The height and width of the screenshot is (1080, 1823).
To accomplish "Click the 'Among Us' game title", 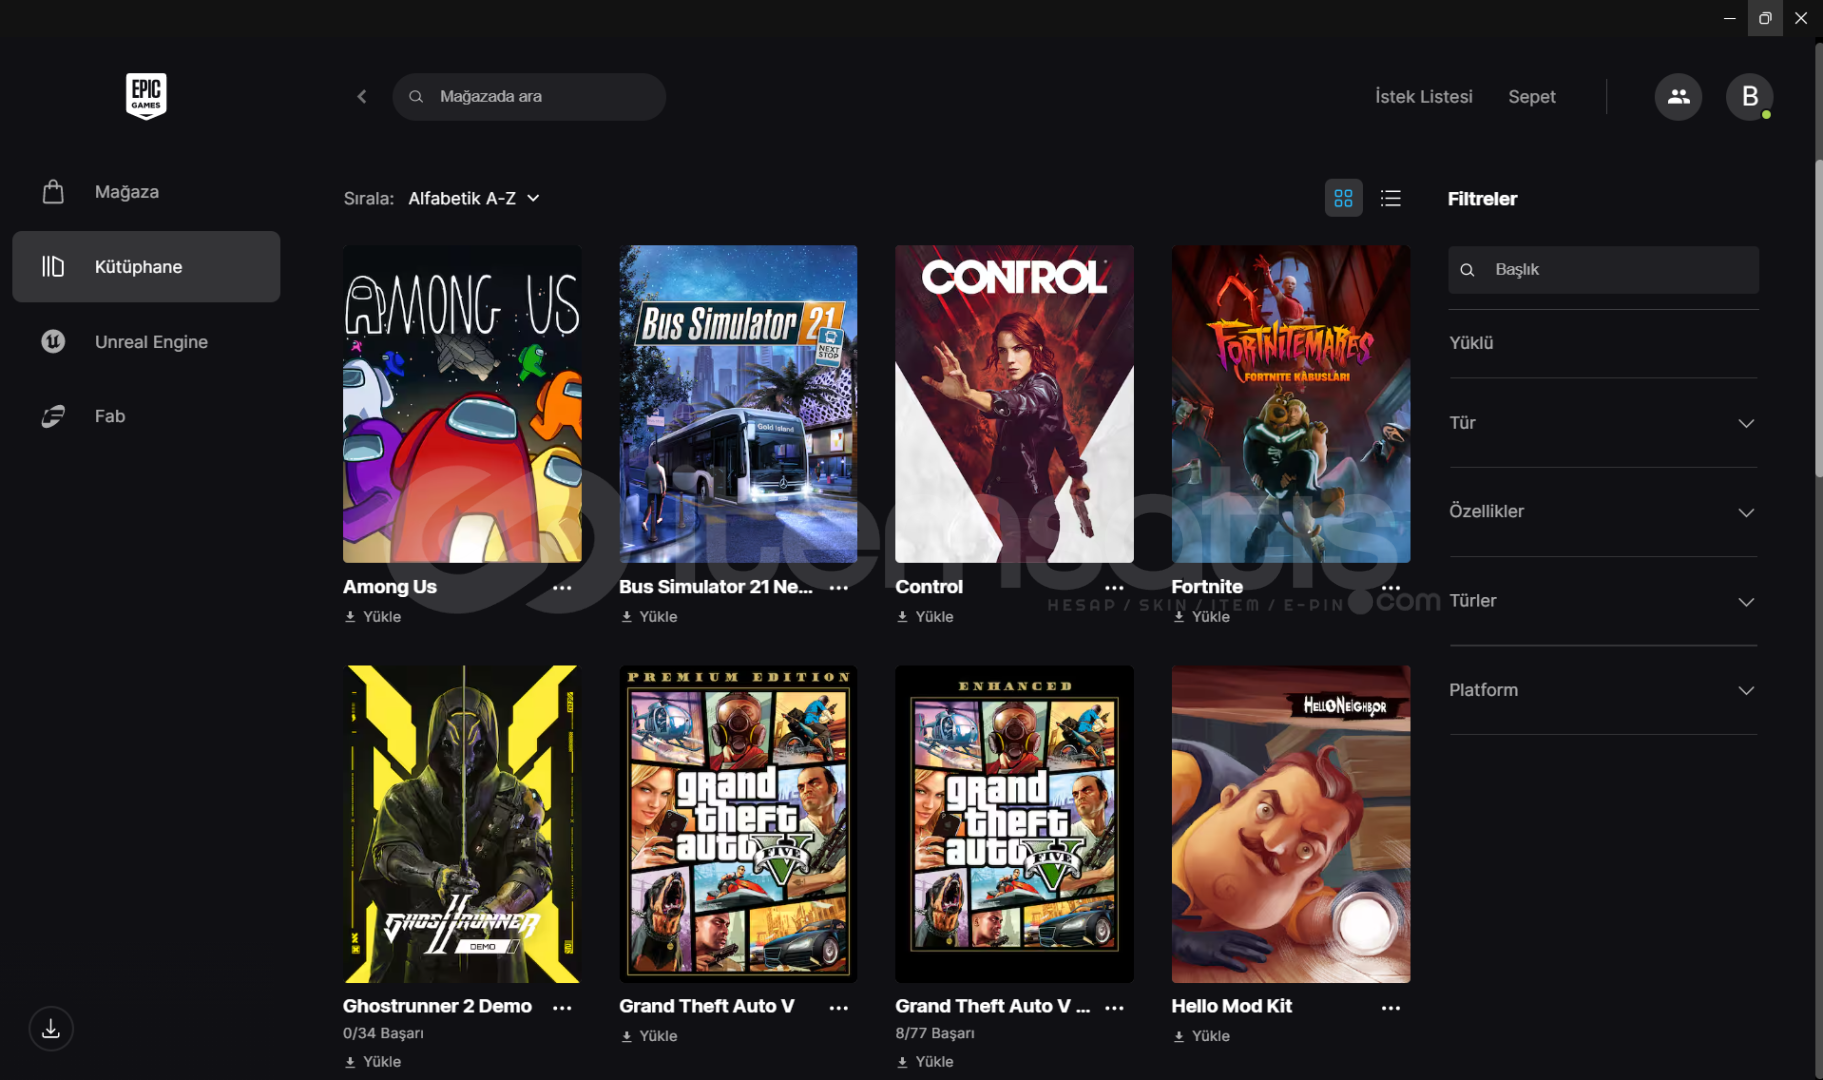I will (x=390, y=587).
